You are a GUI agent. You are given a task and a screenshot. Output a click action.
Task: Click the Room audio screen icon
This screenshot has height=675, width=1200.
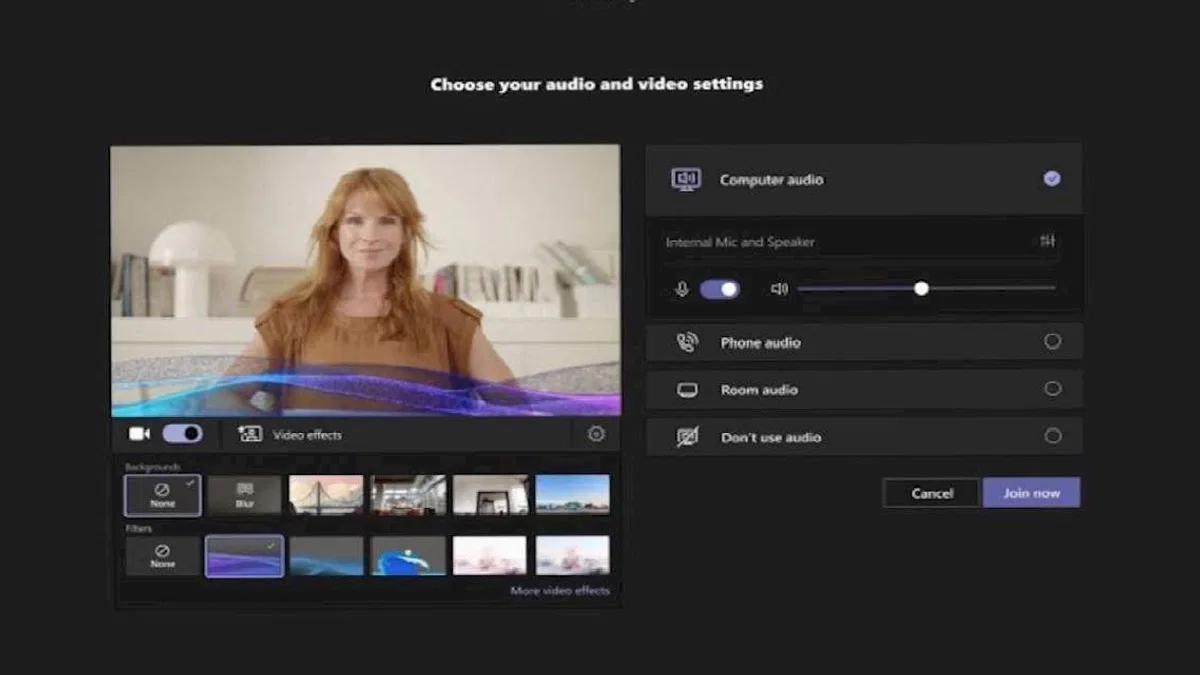(x=687, y=390)
